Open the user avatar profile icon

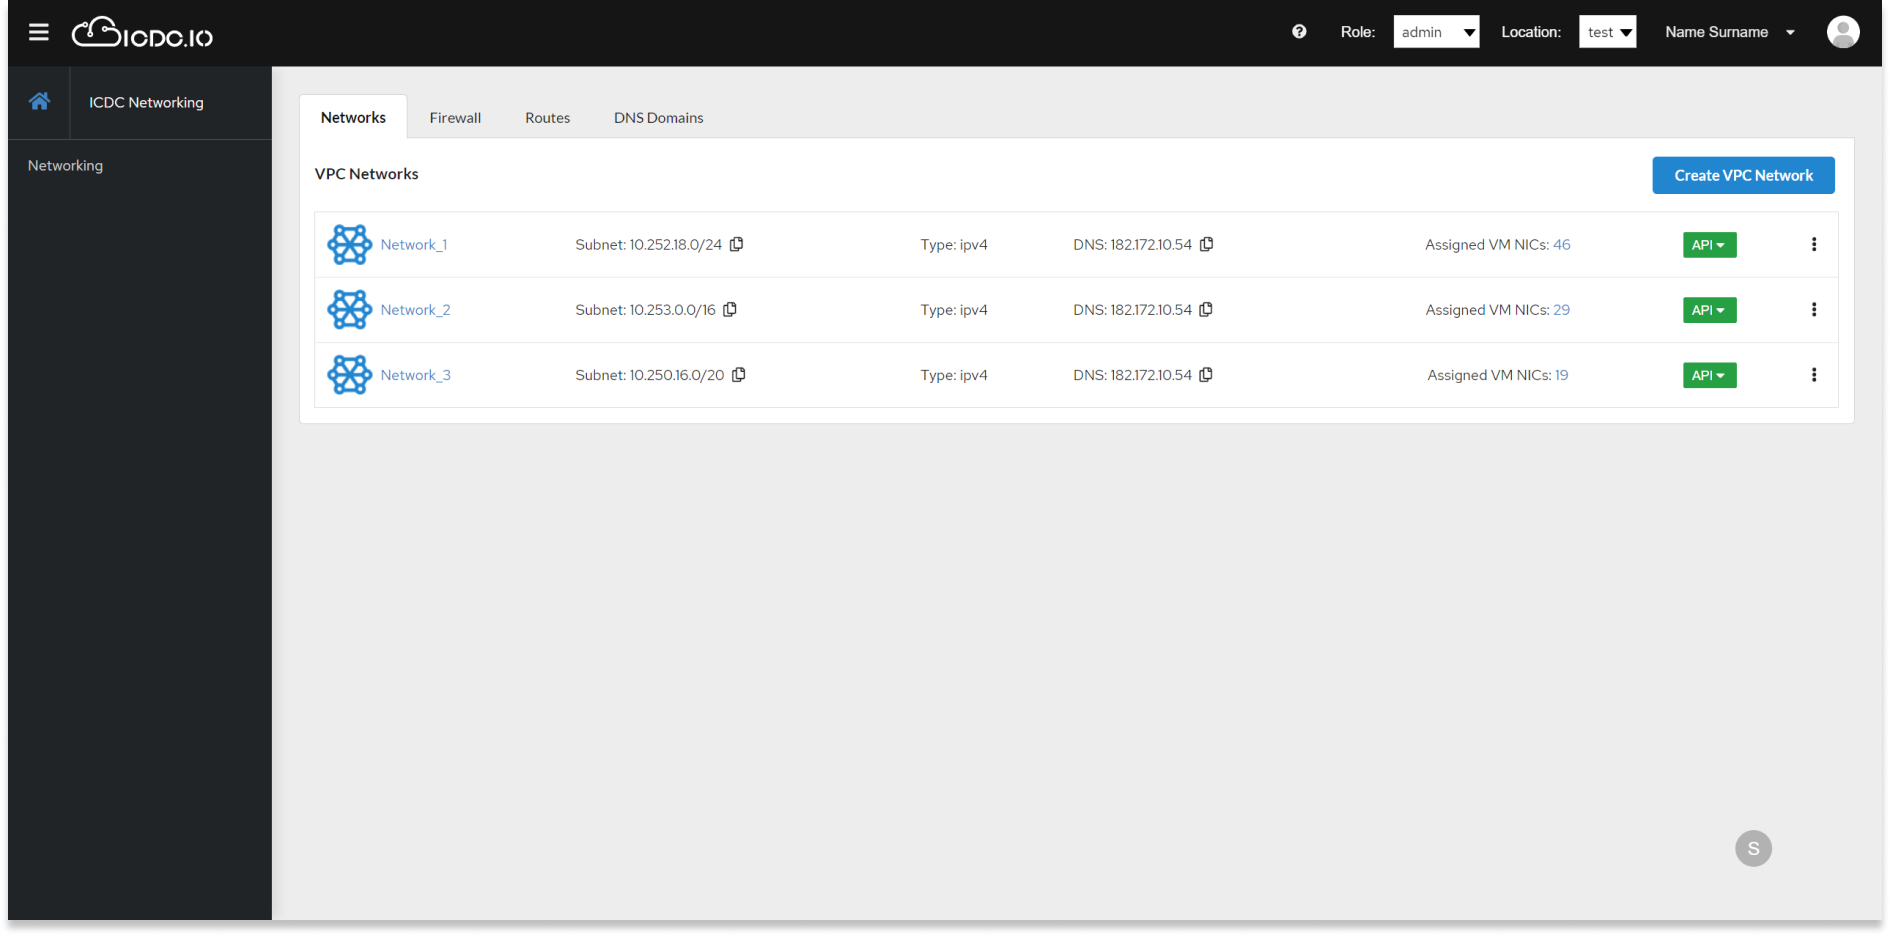pos(1843,32)
